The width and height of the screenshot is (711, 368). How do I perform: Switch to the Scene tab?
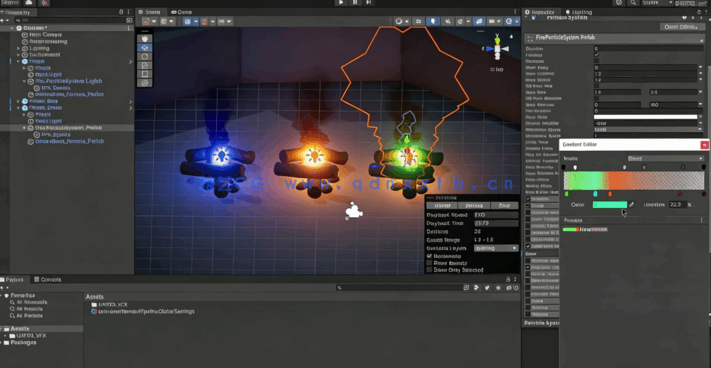[150, 12]
